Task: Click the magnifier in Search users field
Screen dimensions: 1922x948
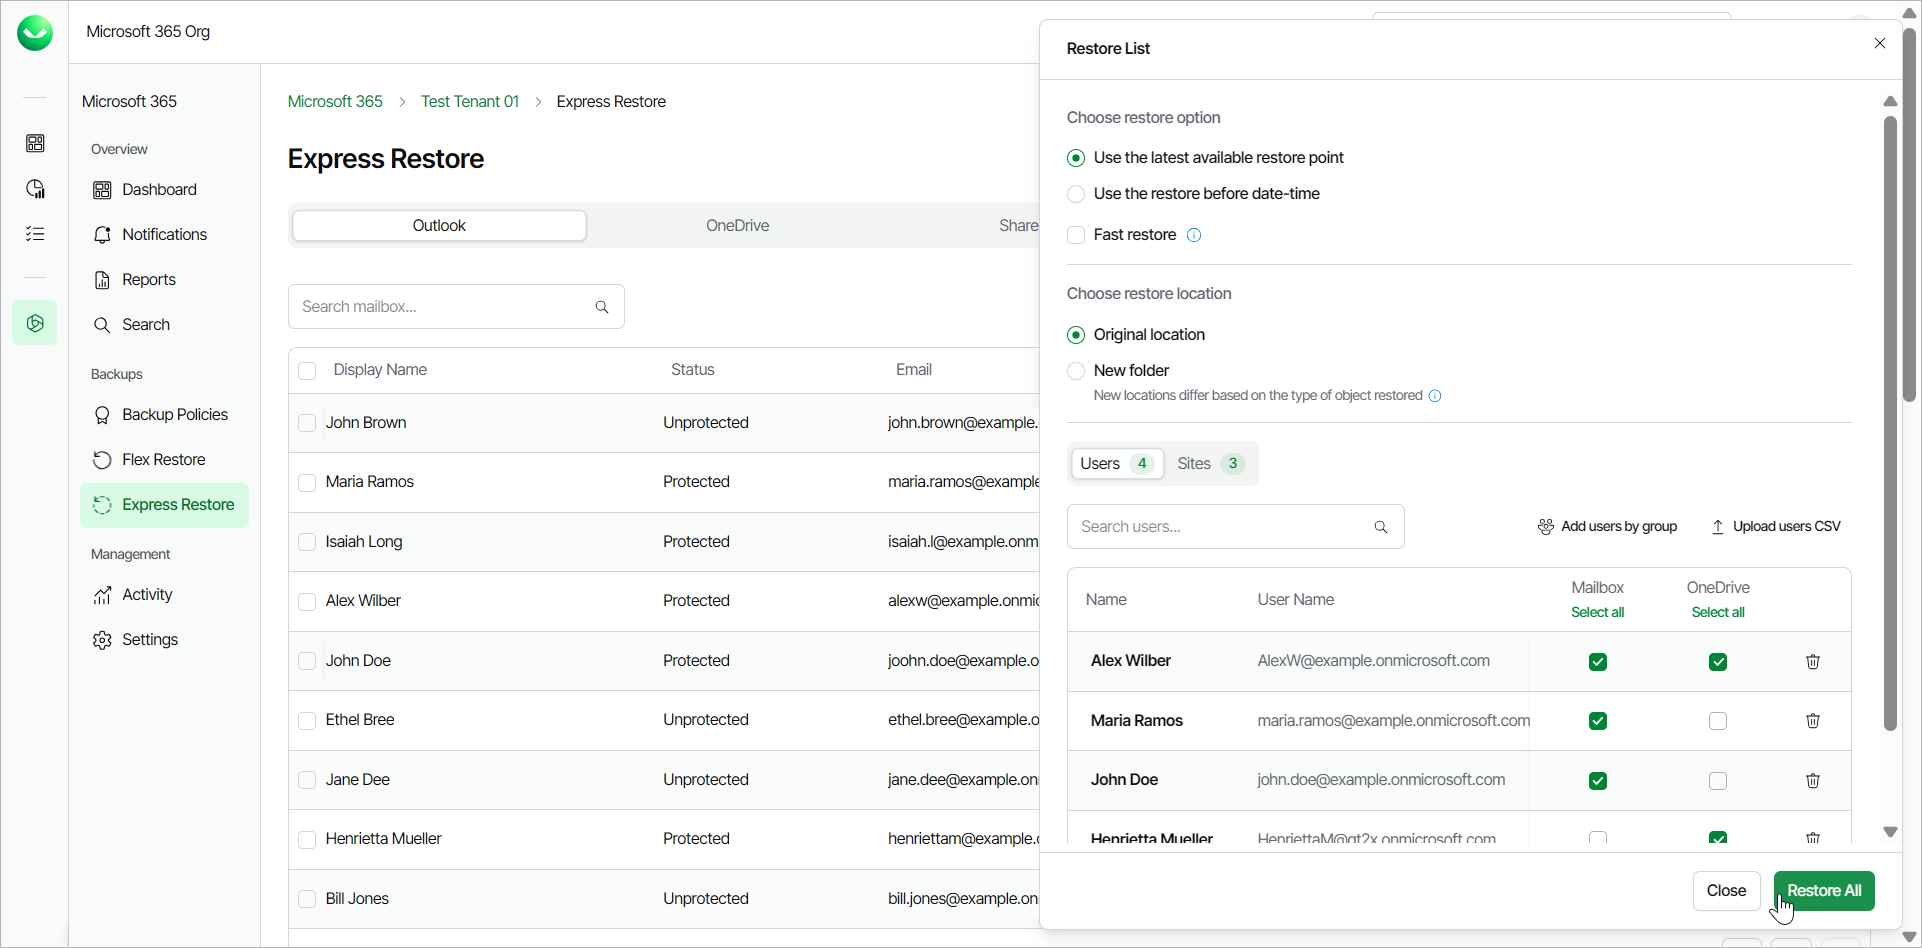Action: pos(1381,527)
